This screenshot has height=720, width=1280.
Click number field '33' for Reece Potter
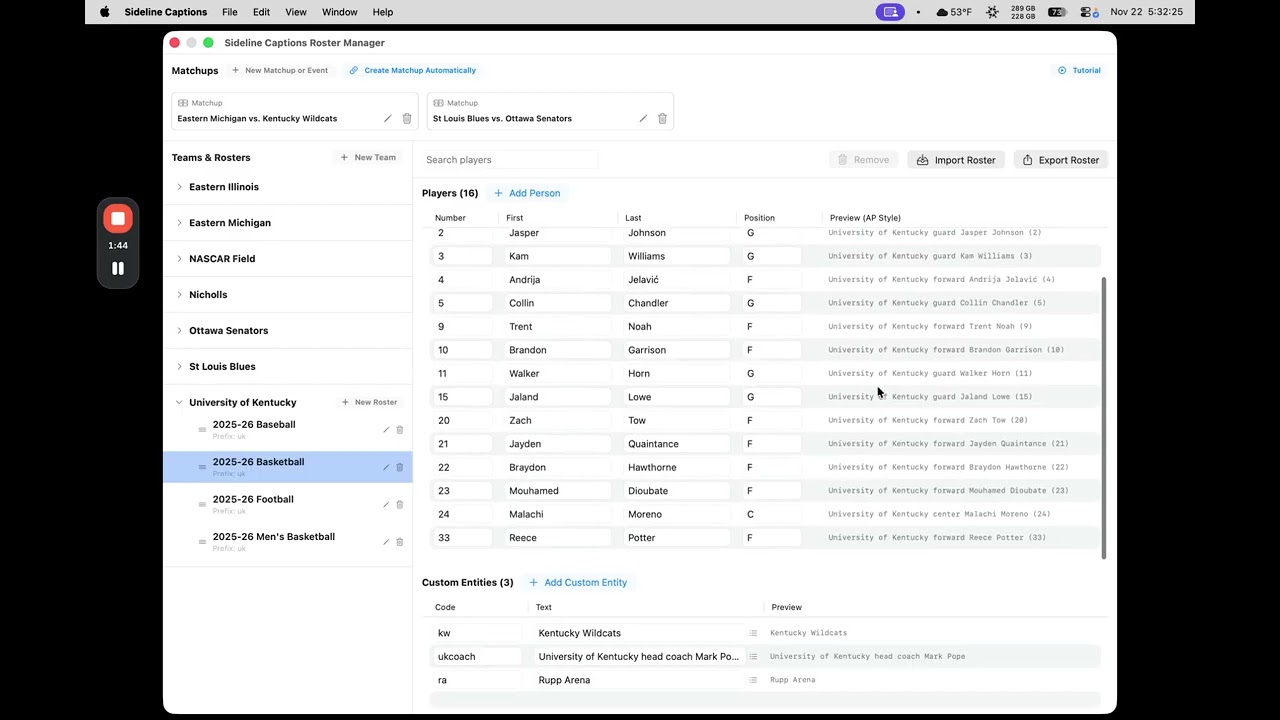[462, 538]
